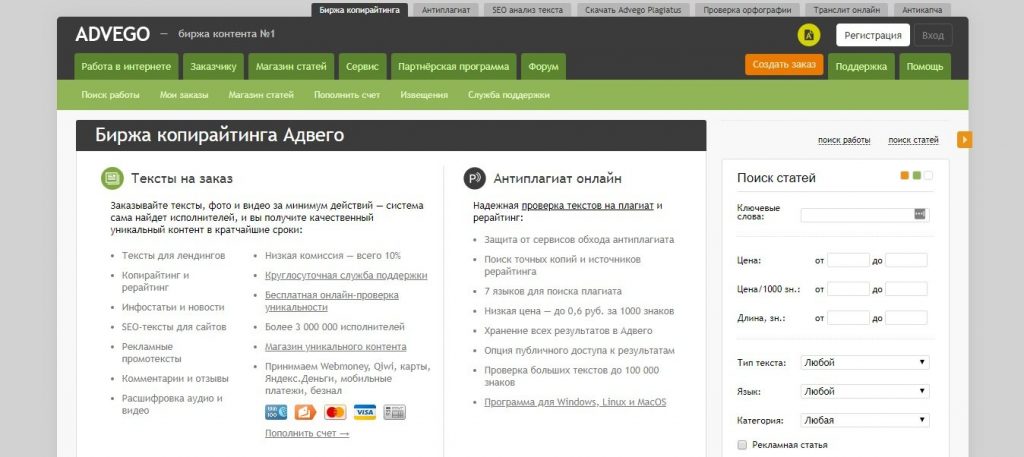Open 'Магазин статей' submenu link
The width and height of the screenshot is (1024, 457).
coord(261,95)
